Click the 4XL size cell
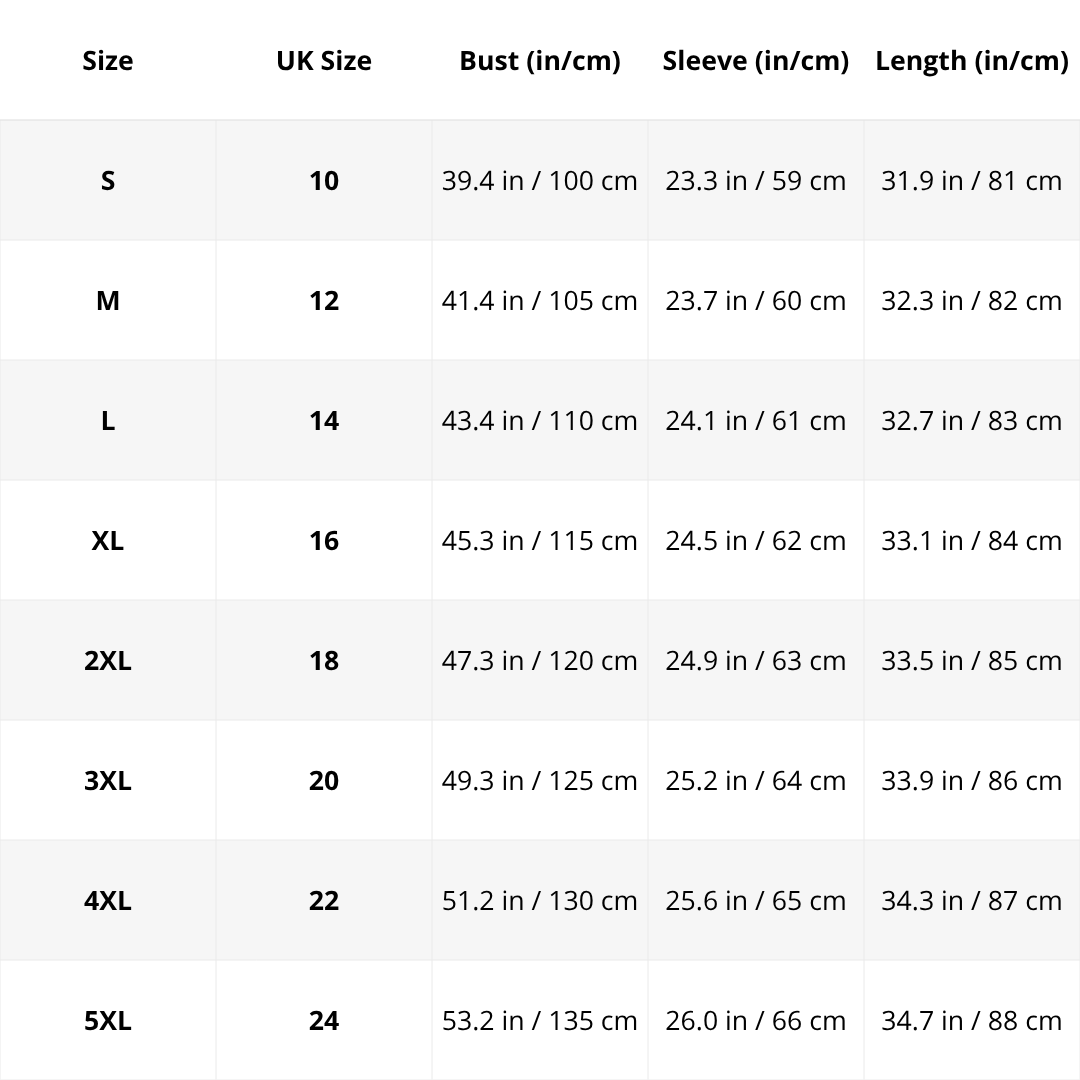The height and width of the screenshot is (1080, 1080). click(x=108, y=901)
